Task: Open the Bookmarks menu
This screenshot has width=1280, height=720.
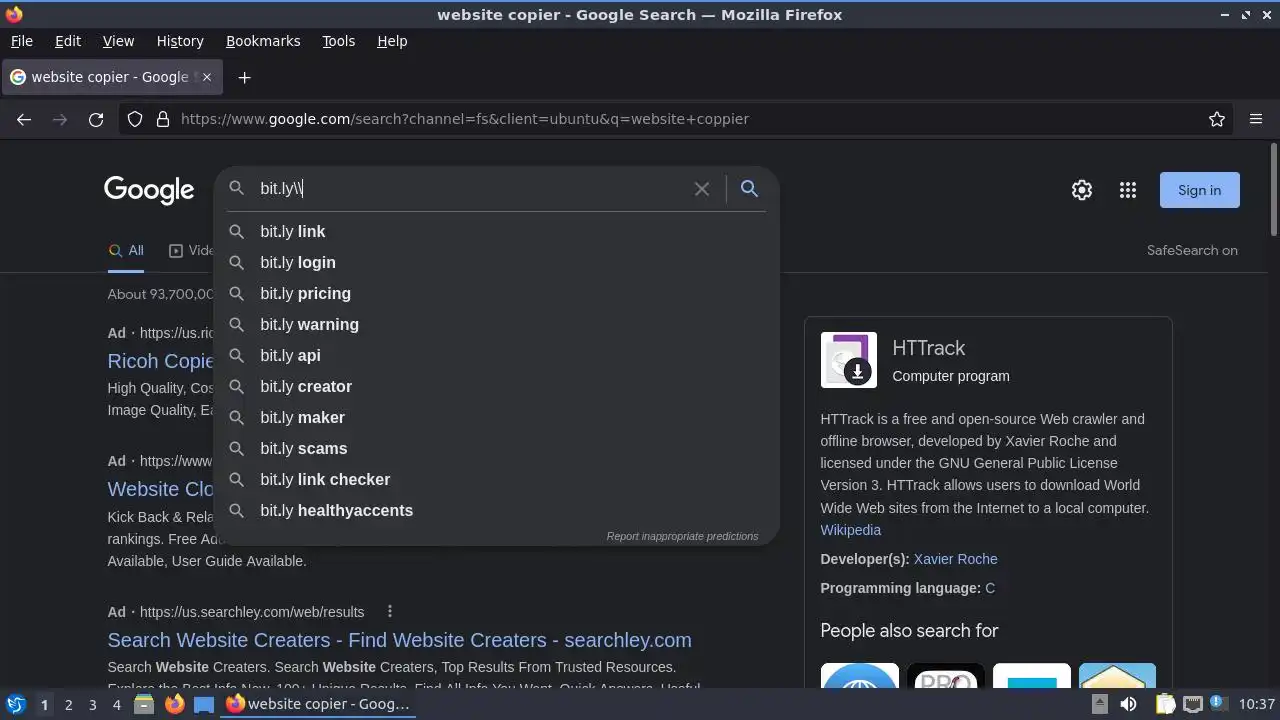Action: pos(263,41)
